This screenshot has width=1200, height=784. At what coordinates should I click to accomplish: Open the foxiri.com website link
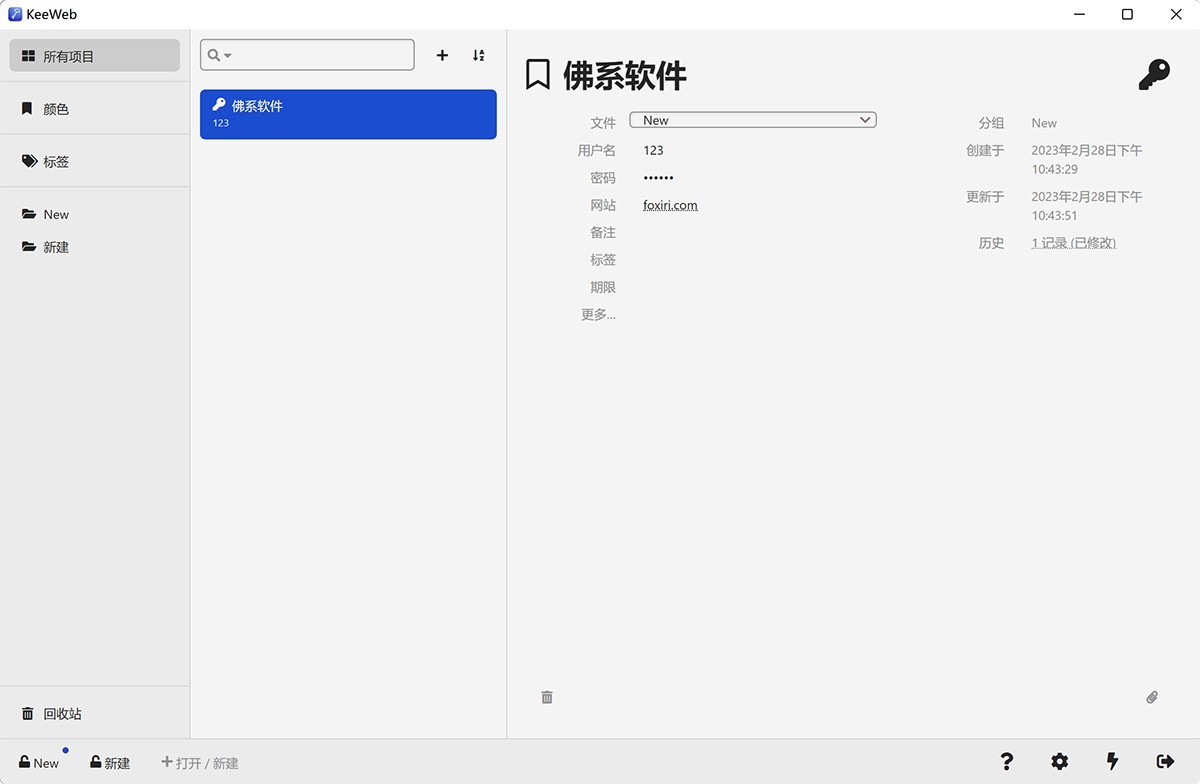click(x=670, y=205)
